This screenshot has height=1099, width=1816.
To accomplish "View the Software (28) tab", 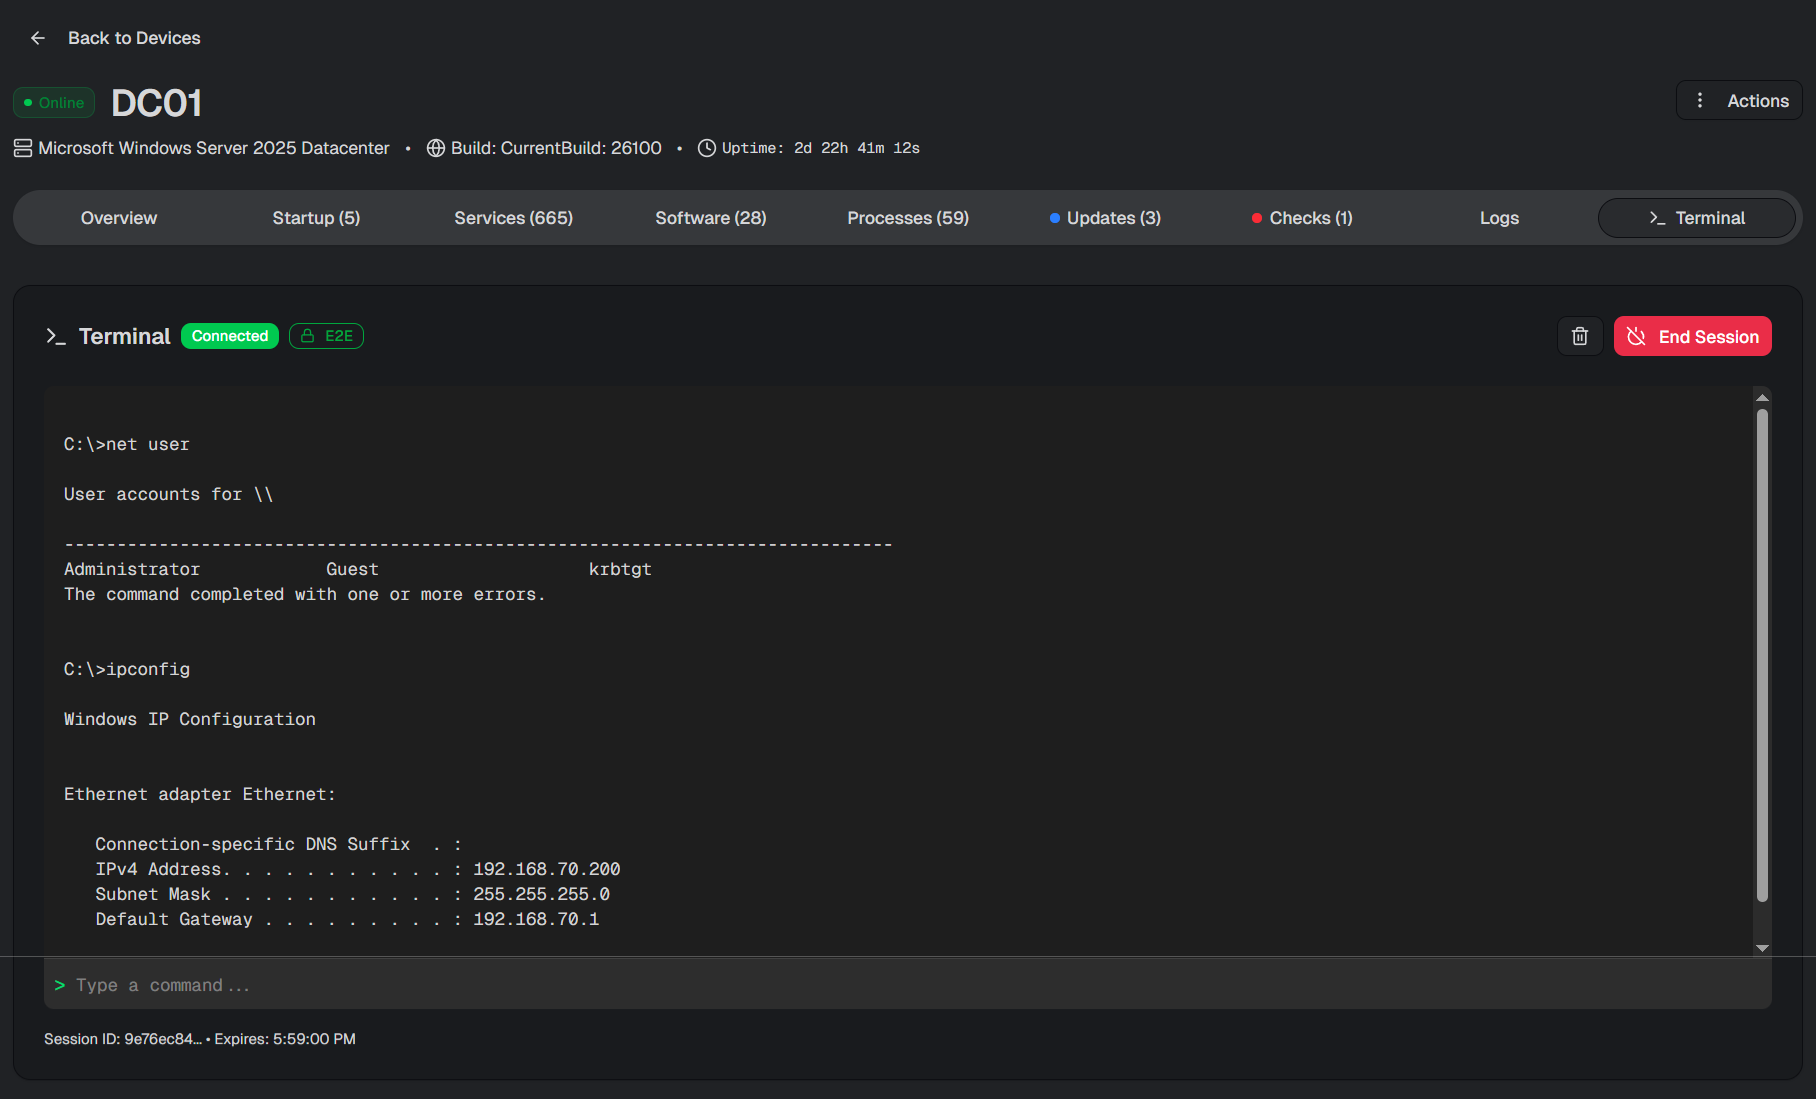I will (x=710, y=218).
